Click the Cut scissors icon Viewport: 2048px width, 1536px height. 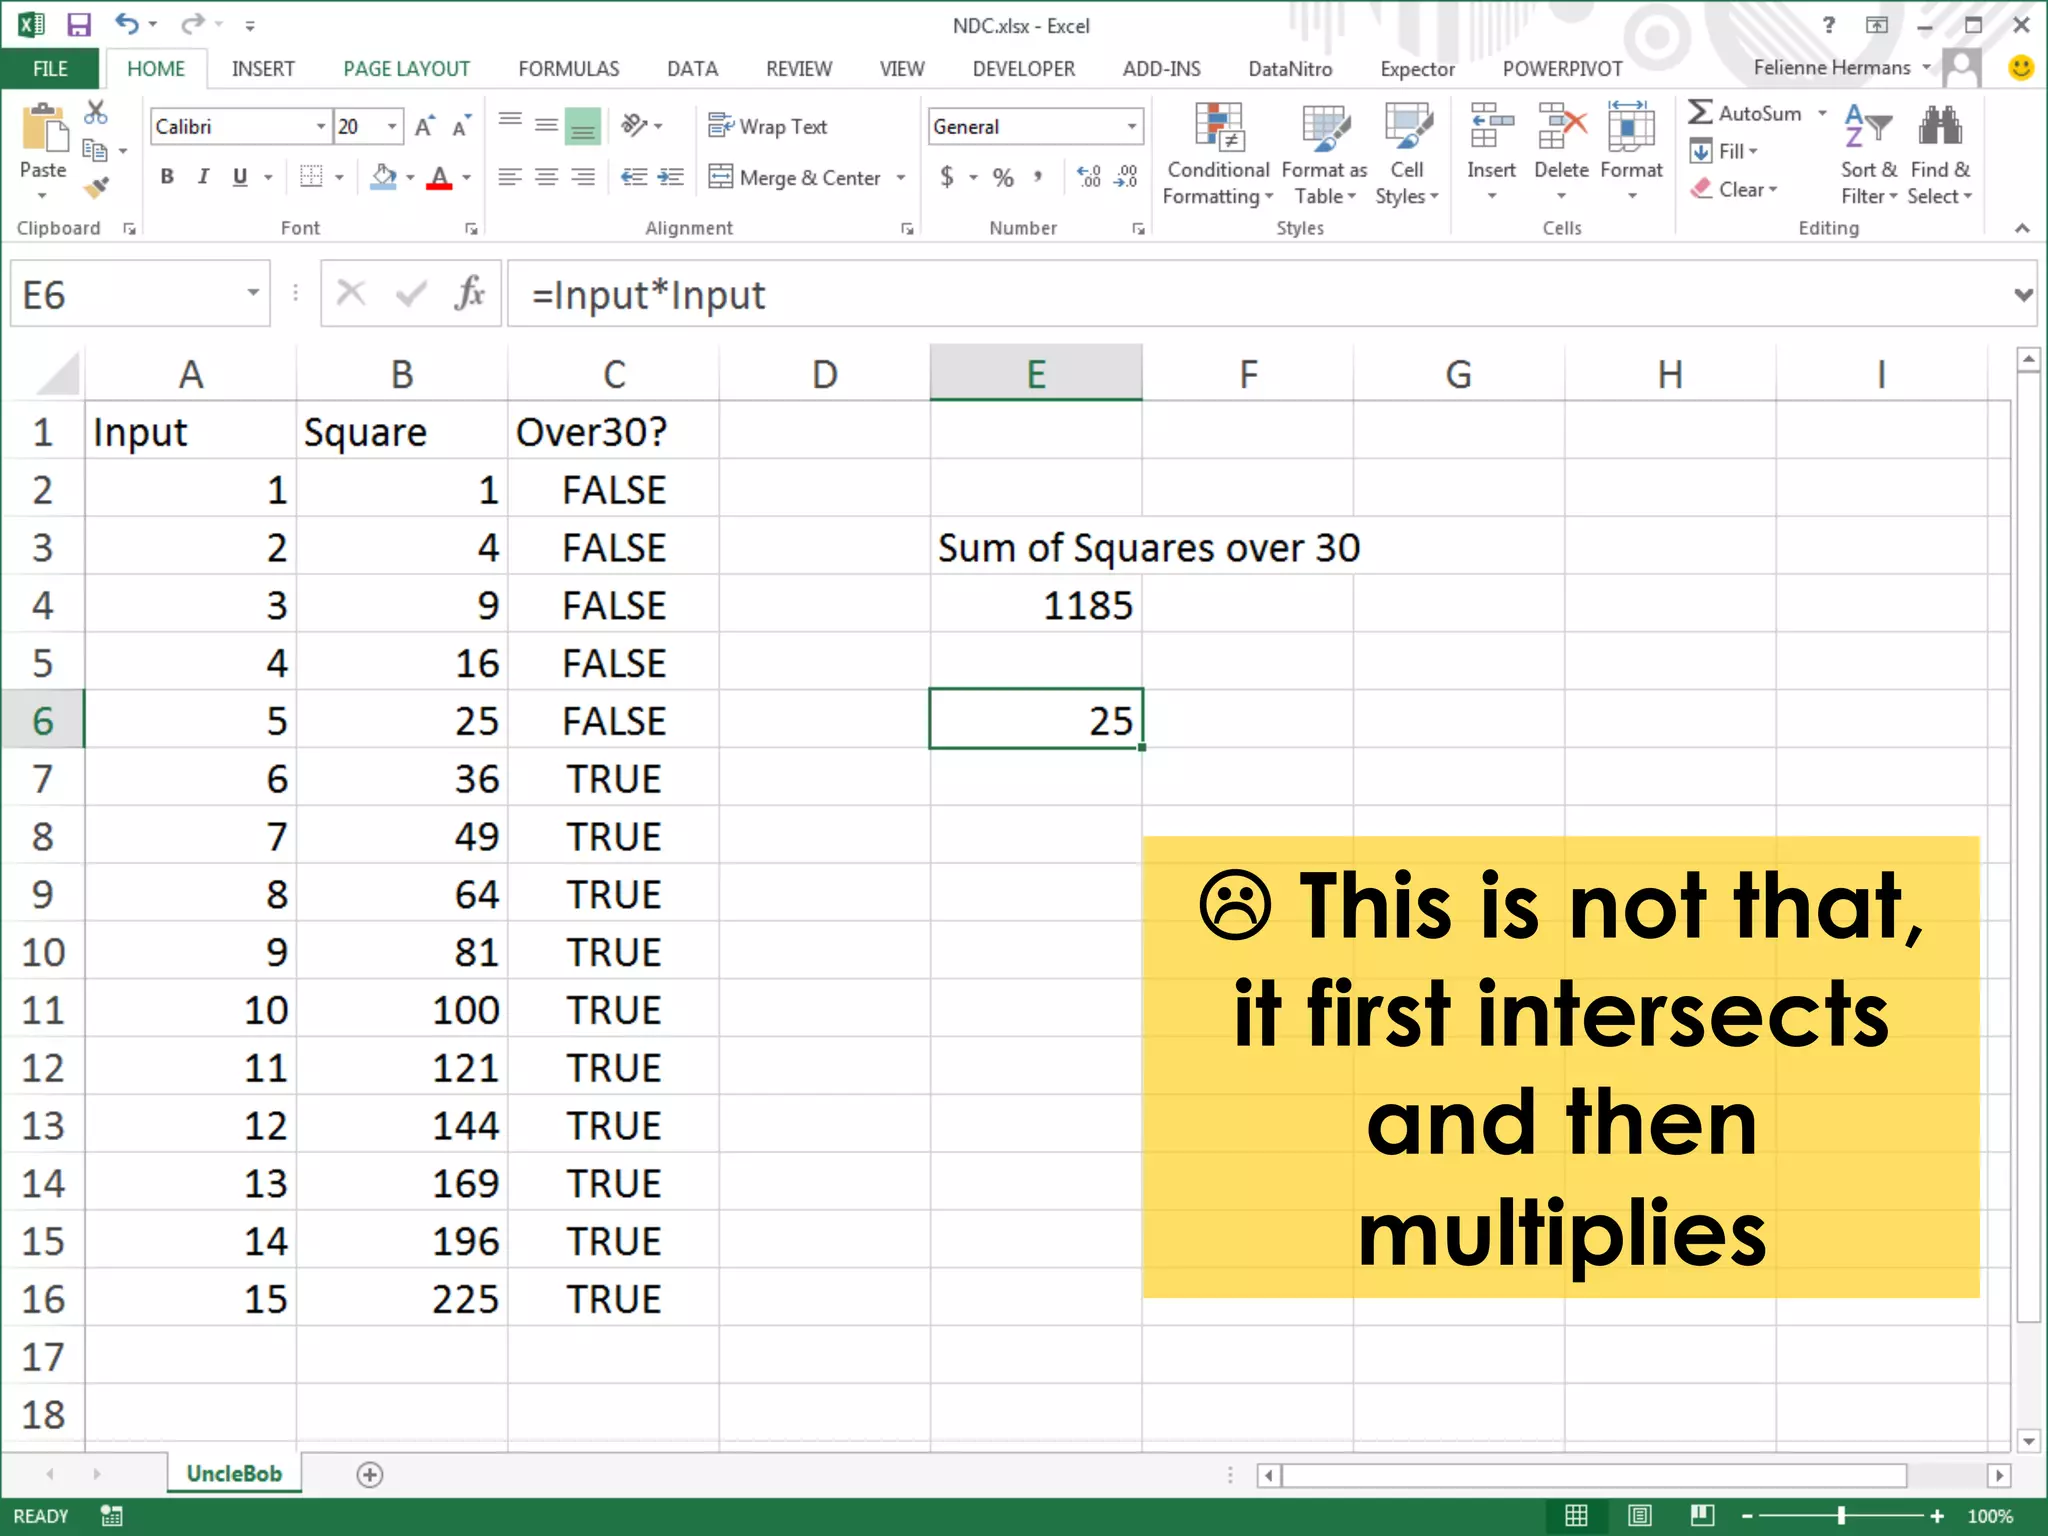coord(96,112)
